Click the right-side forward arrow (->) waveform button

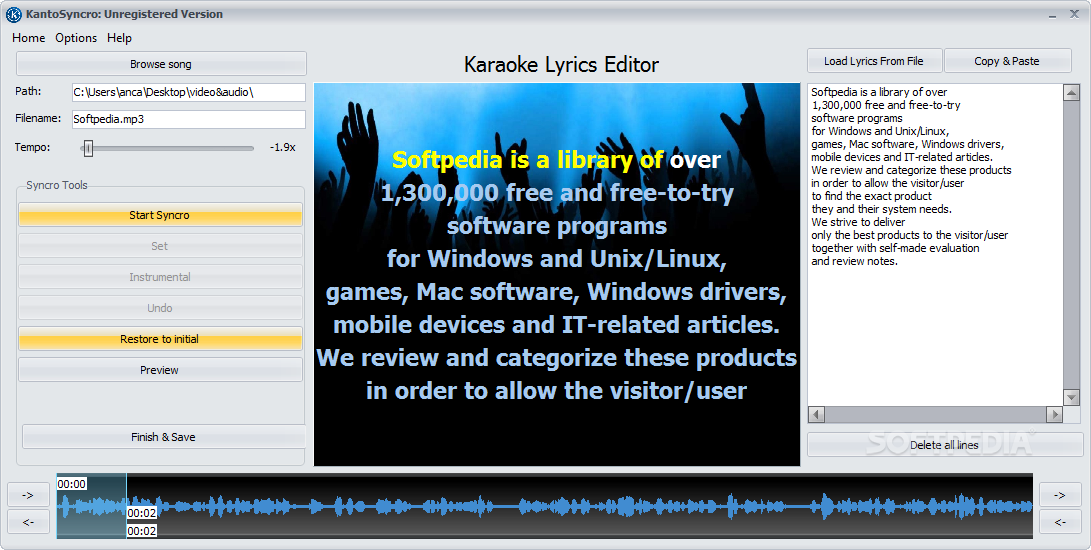(1060, 495)
